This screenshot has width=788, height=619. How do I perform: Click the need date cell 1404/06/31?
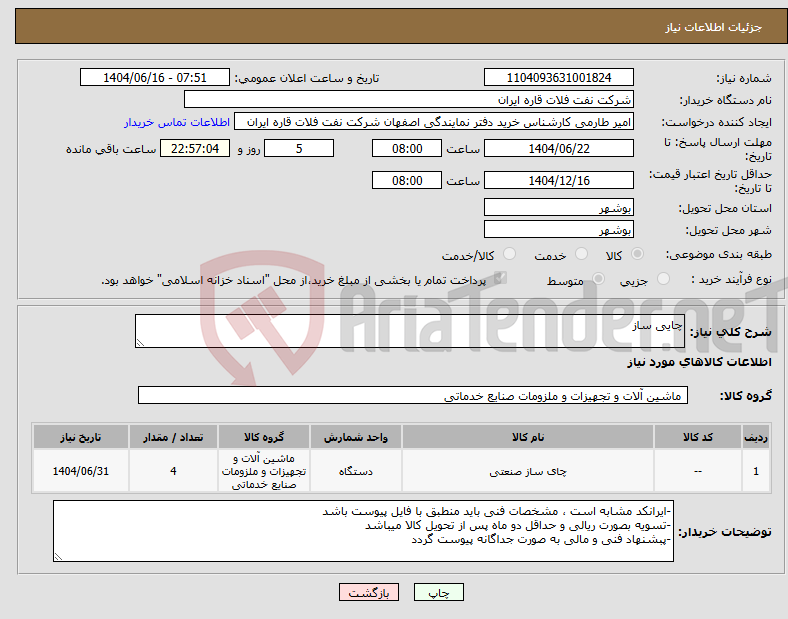80,471
